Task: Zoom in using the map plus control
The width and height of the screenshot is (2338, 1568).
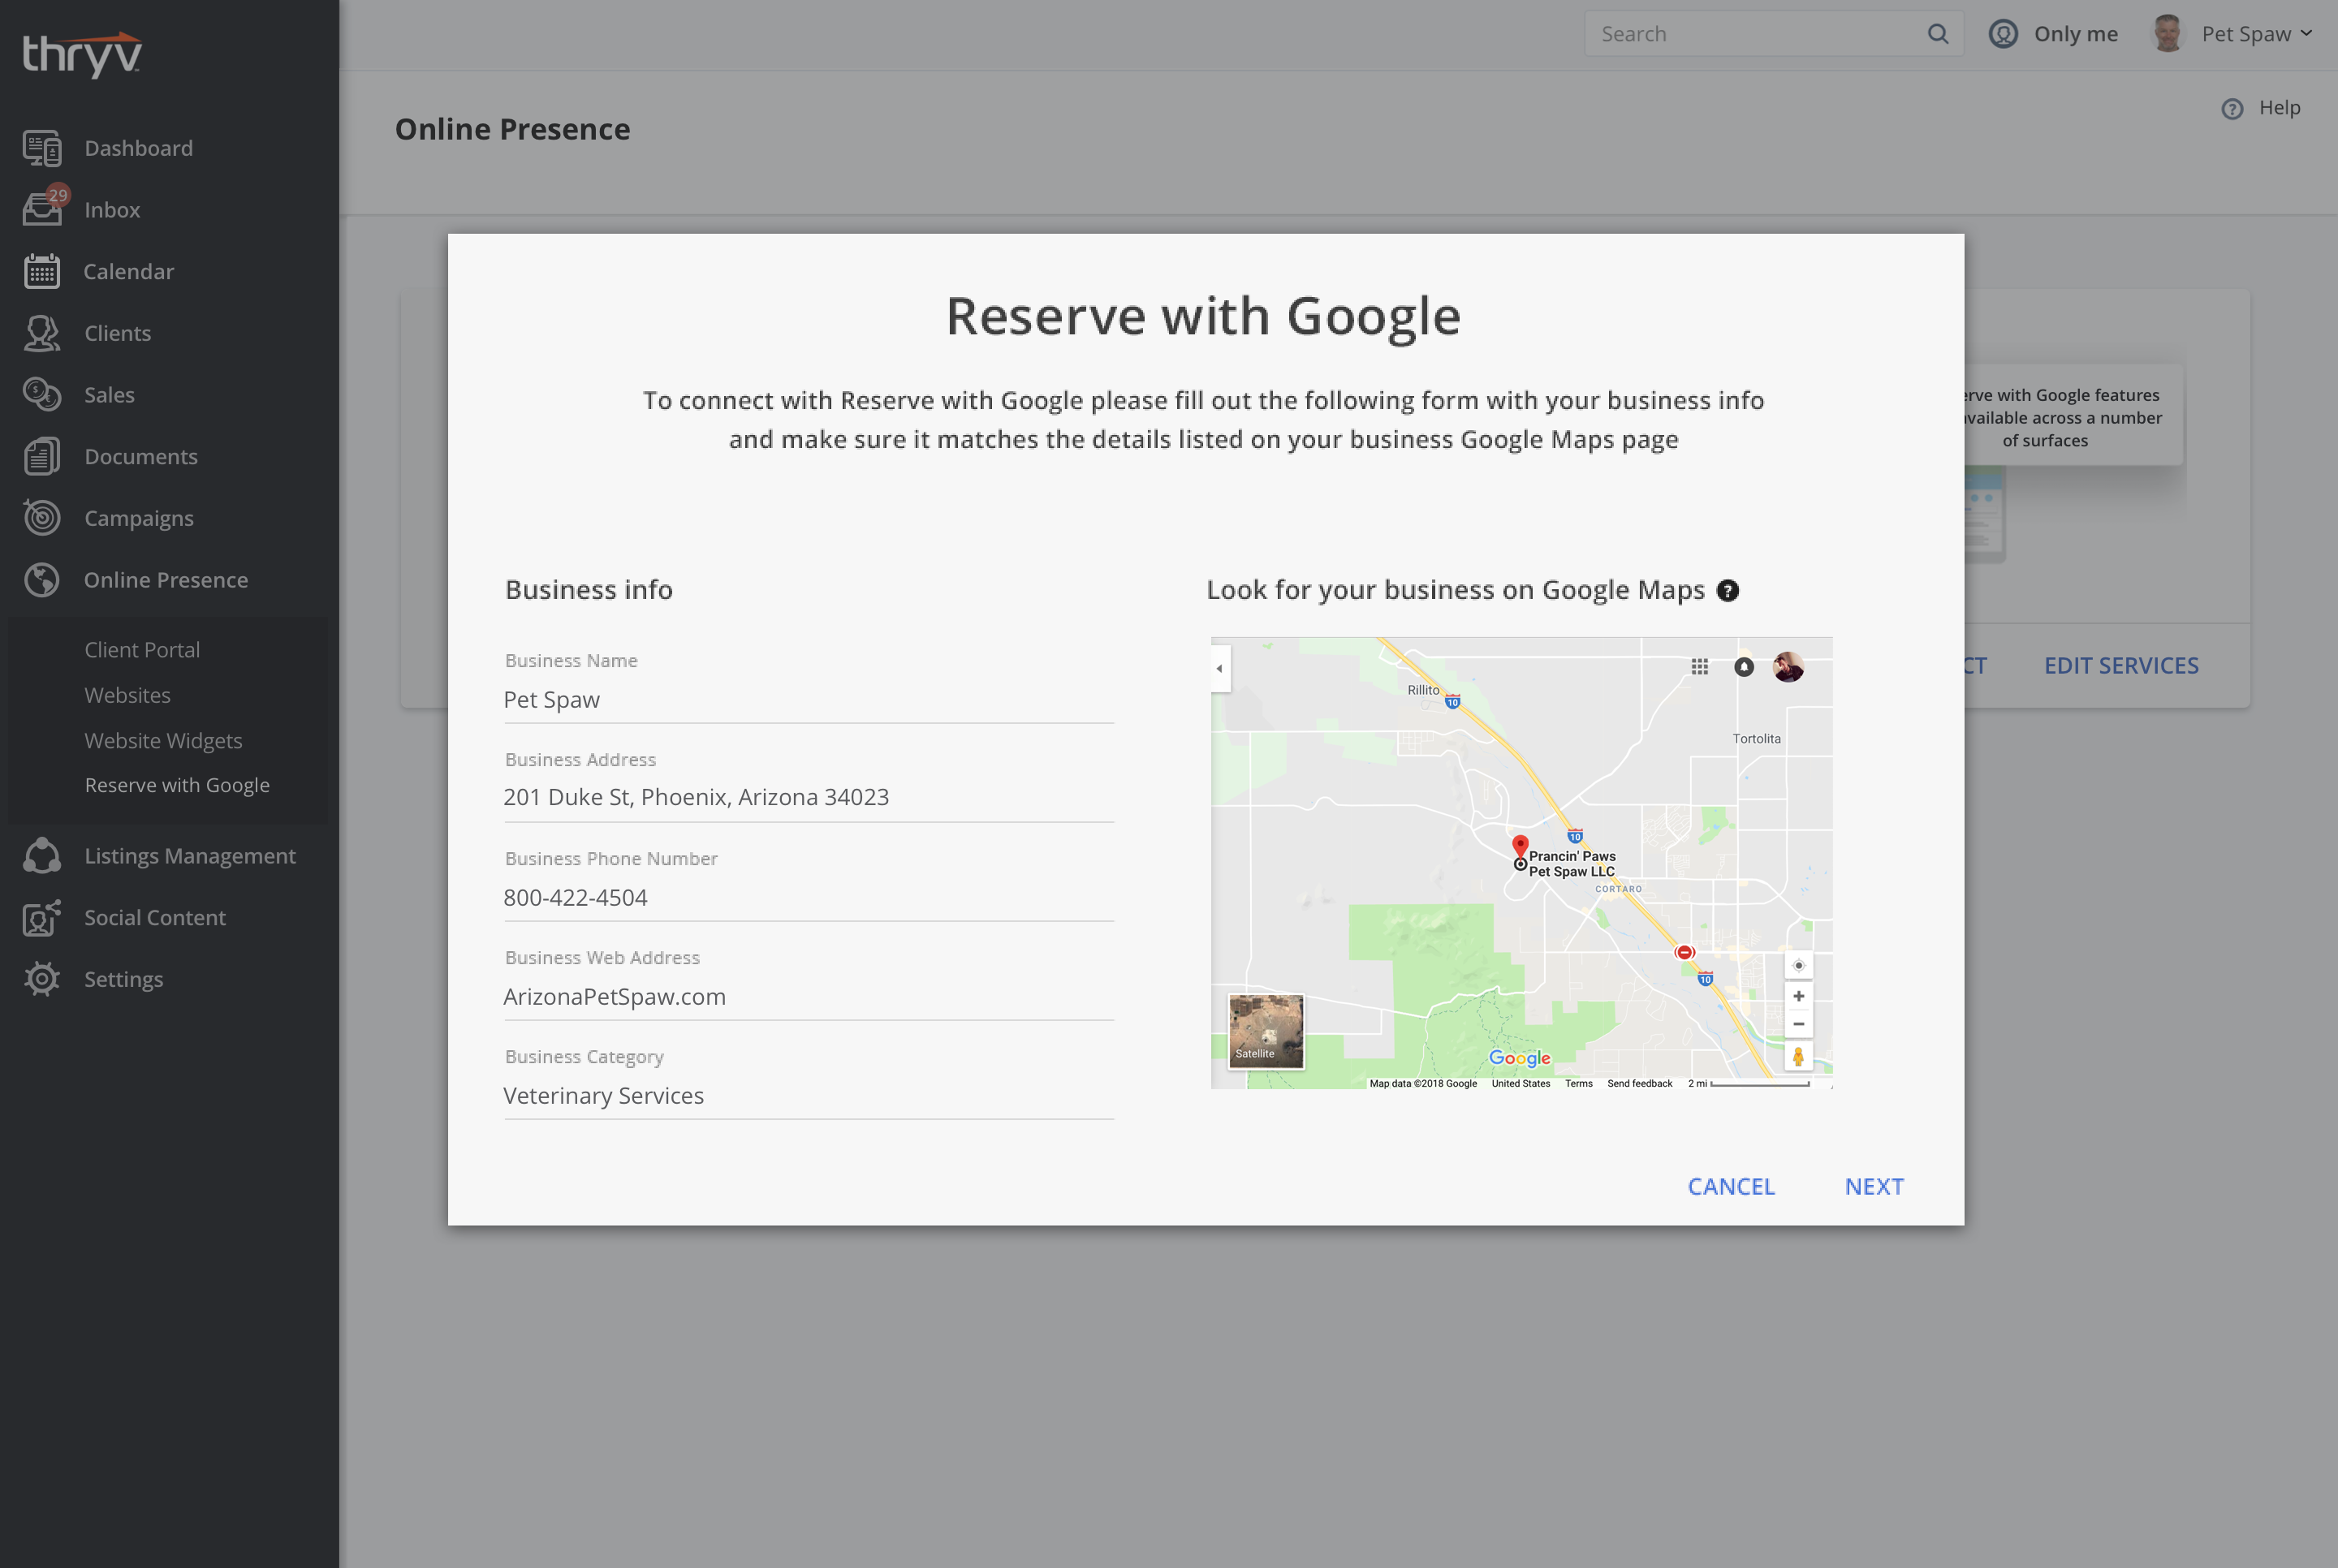Action: tap(1798, 995)
